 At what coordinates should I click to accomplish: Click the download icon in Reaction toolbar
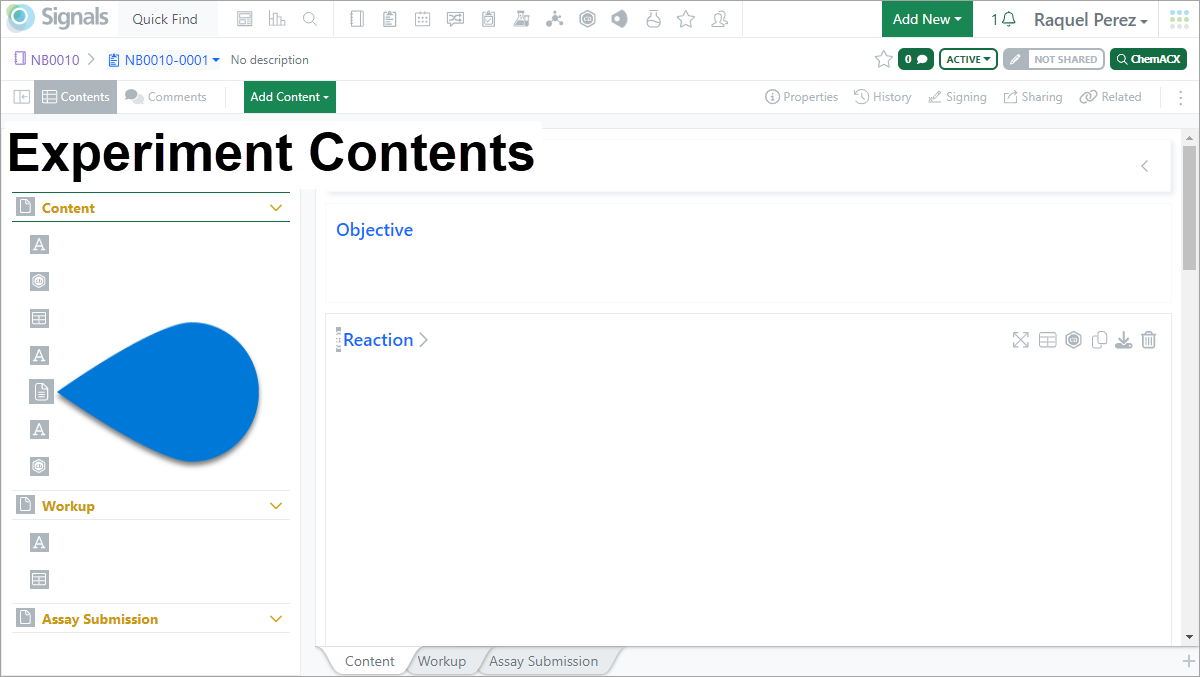(x=1124, y=340)
